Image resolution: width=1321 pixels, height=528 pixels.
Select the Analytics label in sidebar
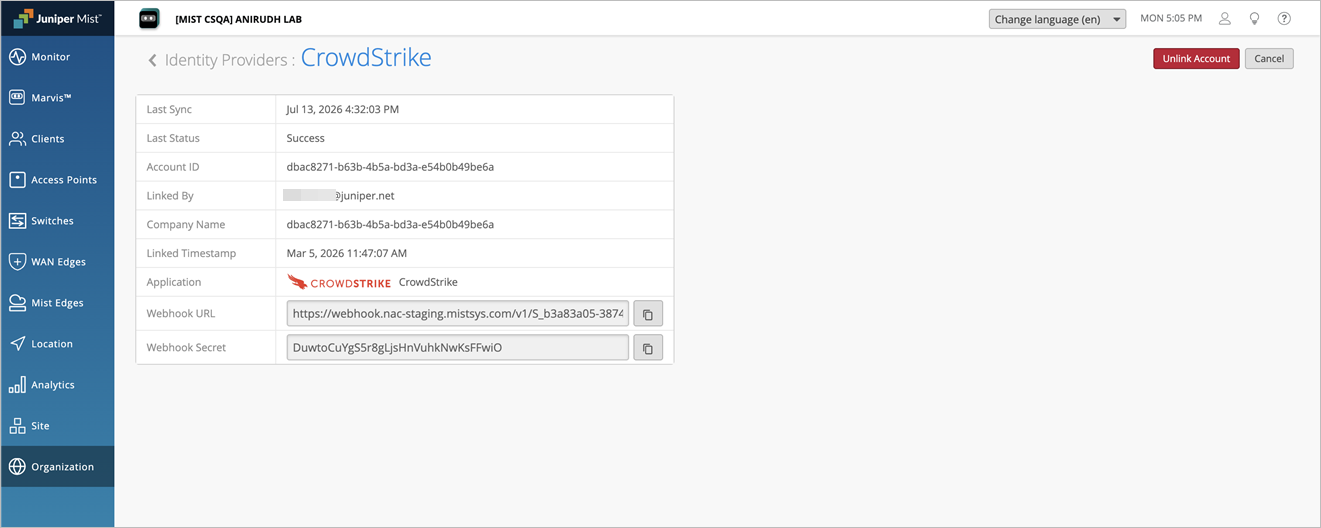[x=53, y=385]
